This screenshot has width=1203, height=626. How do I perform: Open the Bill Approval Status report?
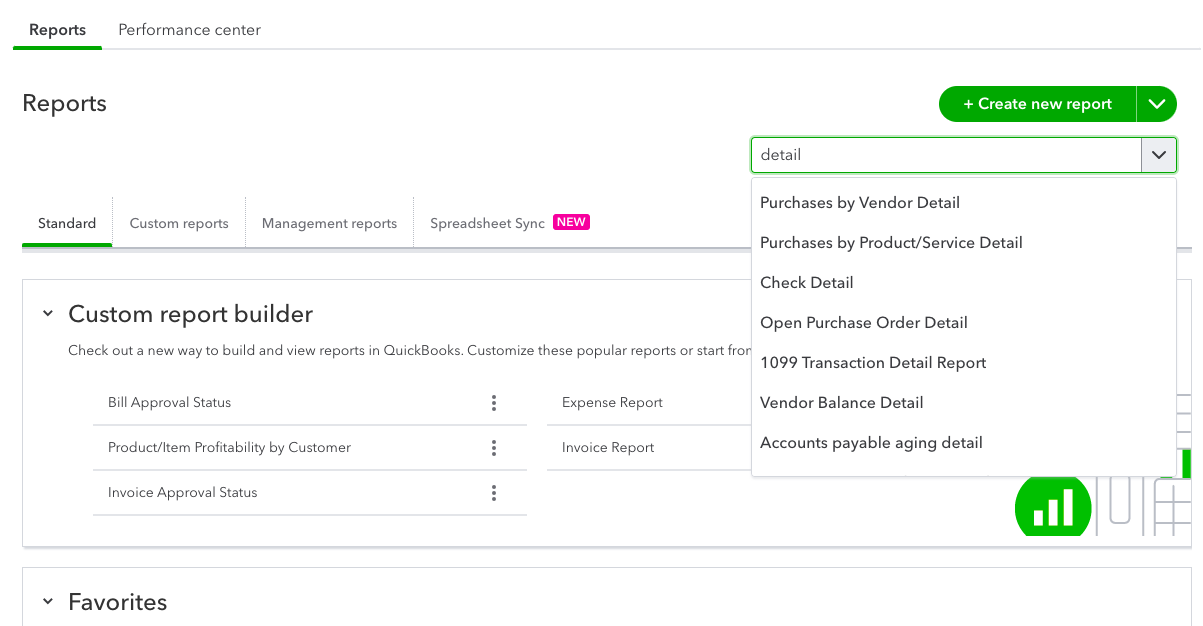pos(170,403)
